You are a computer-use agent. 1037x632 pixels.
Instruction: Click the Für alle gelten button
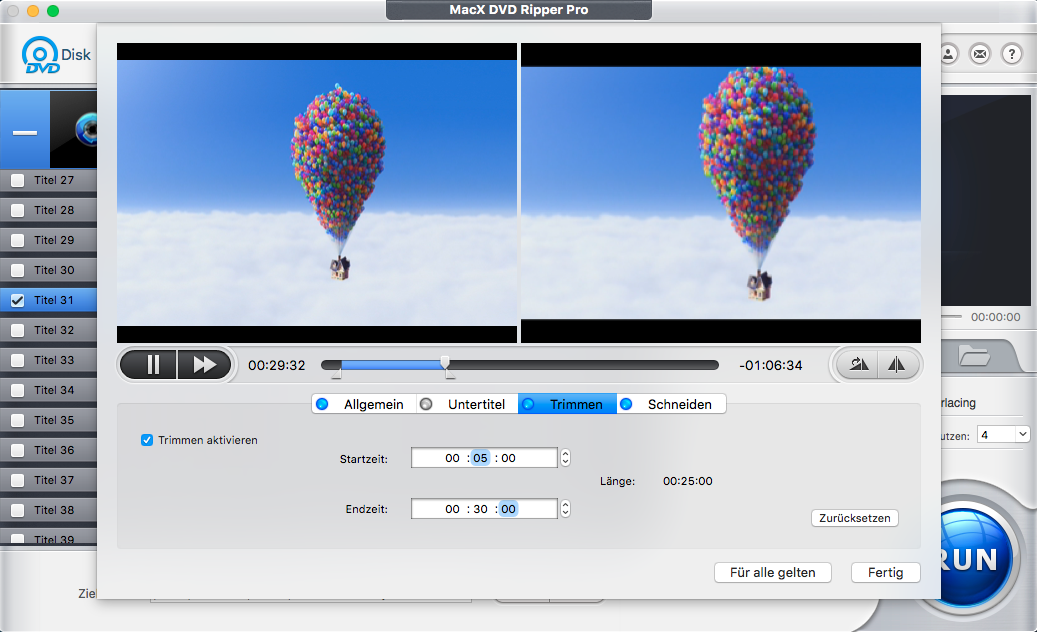(772, 573)
